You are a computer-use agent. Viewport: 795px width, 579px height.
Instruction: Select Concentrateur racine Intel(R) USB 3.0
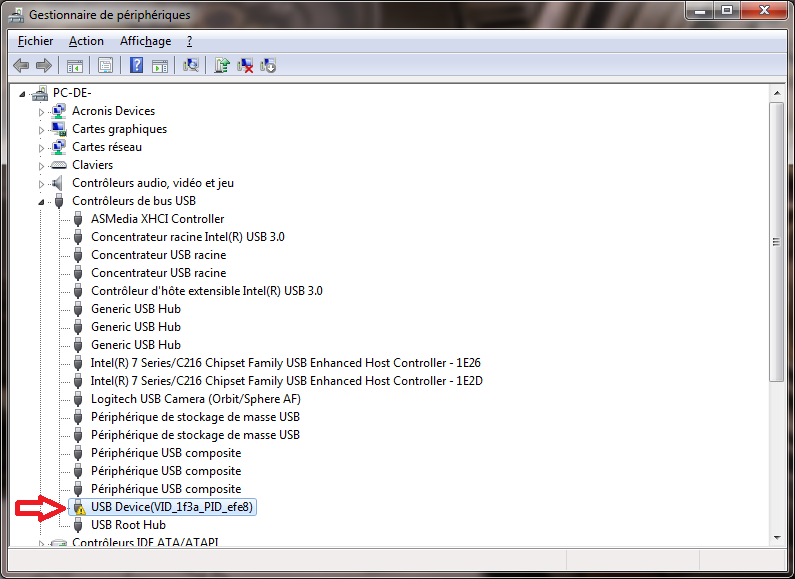point(188,237)
